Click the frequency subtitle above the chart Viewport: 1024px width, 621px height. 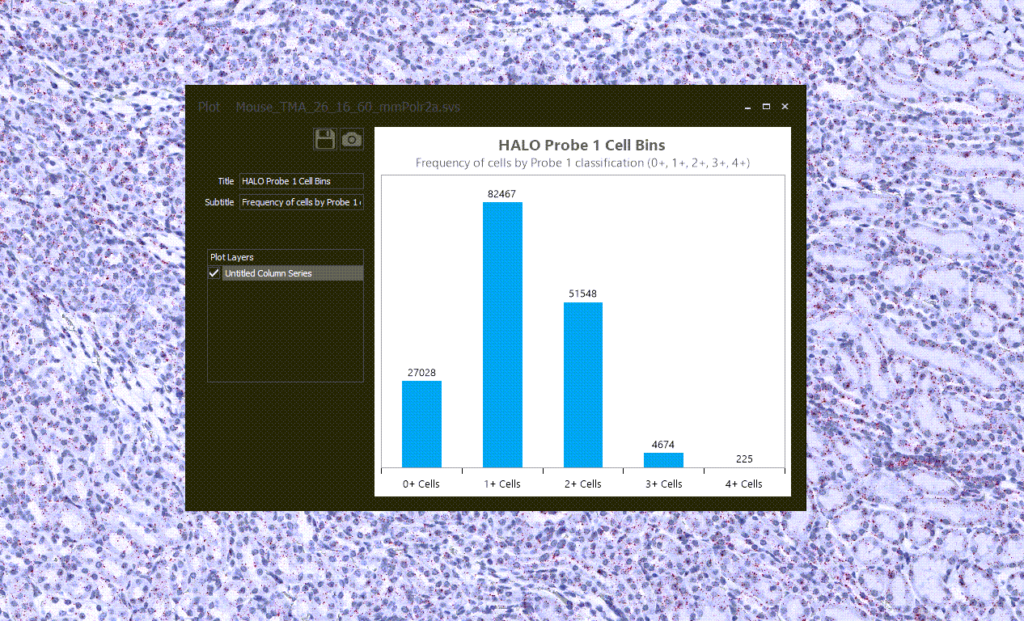coord(581,163)
